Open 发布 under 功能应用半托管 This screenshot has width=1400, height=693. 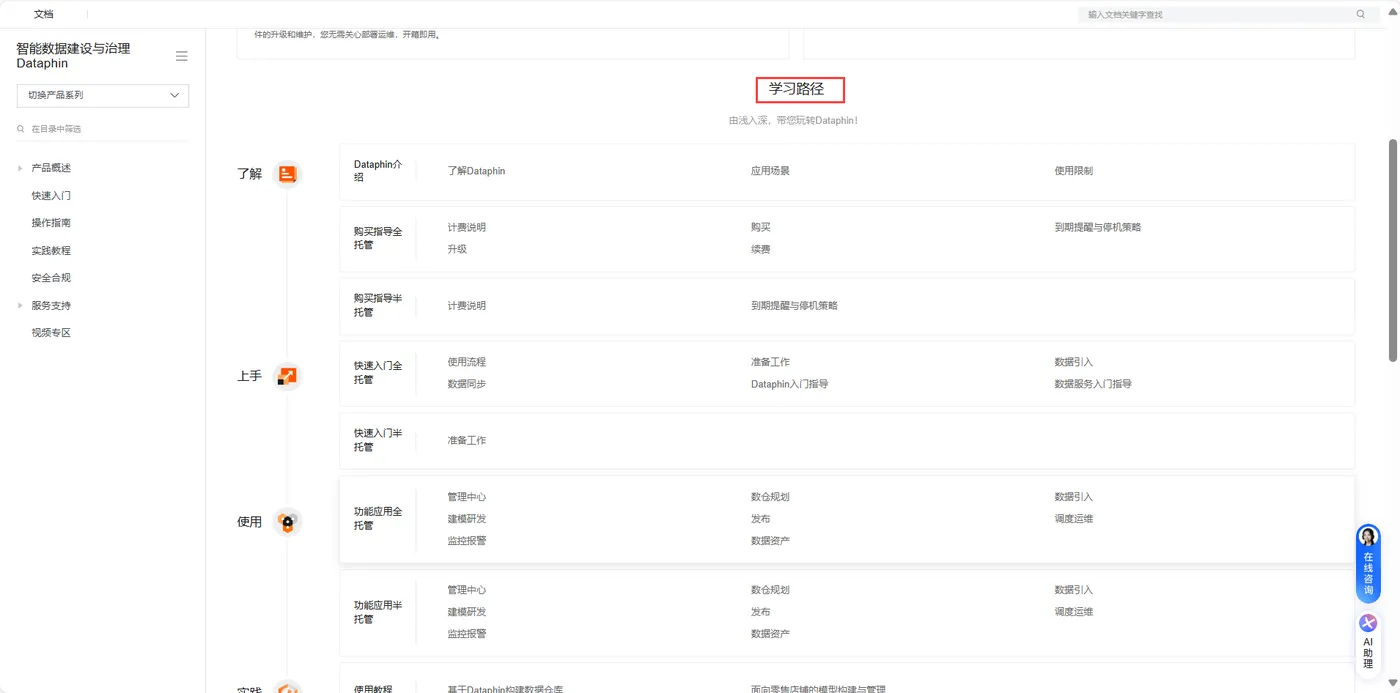[x=761, y=612]
